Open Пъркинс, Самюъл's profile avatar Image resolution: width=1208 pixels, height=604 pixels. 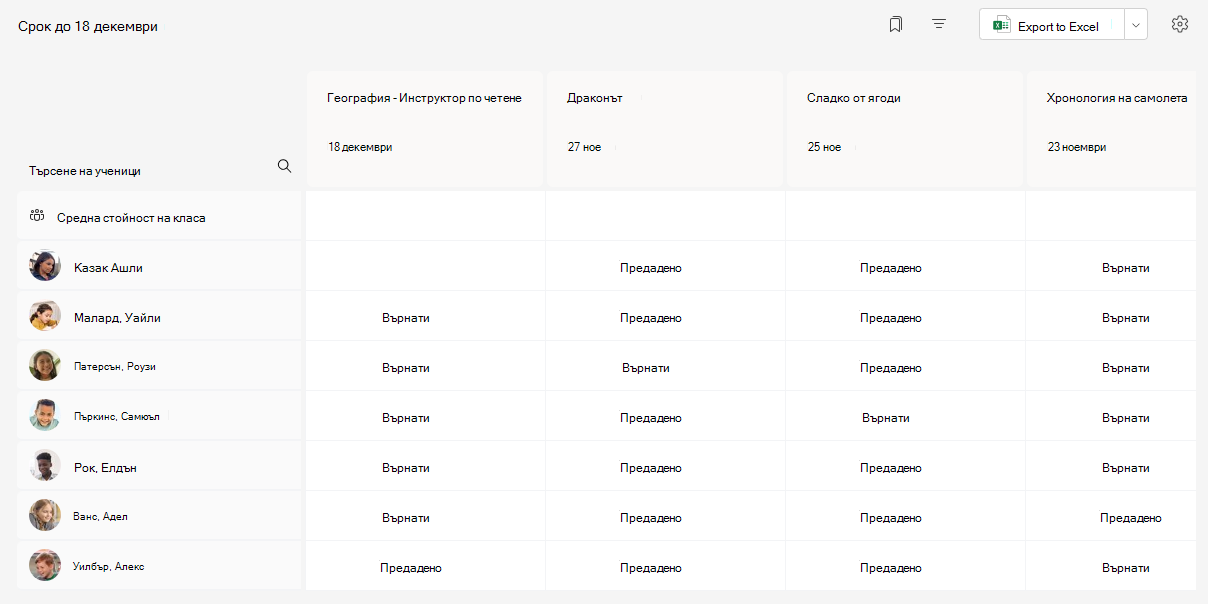(x=45, y=416)
